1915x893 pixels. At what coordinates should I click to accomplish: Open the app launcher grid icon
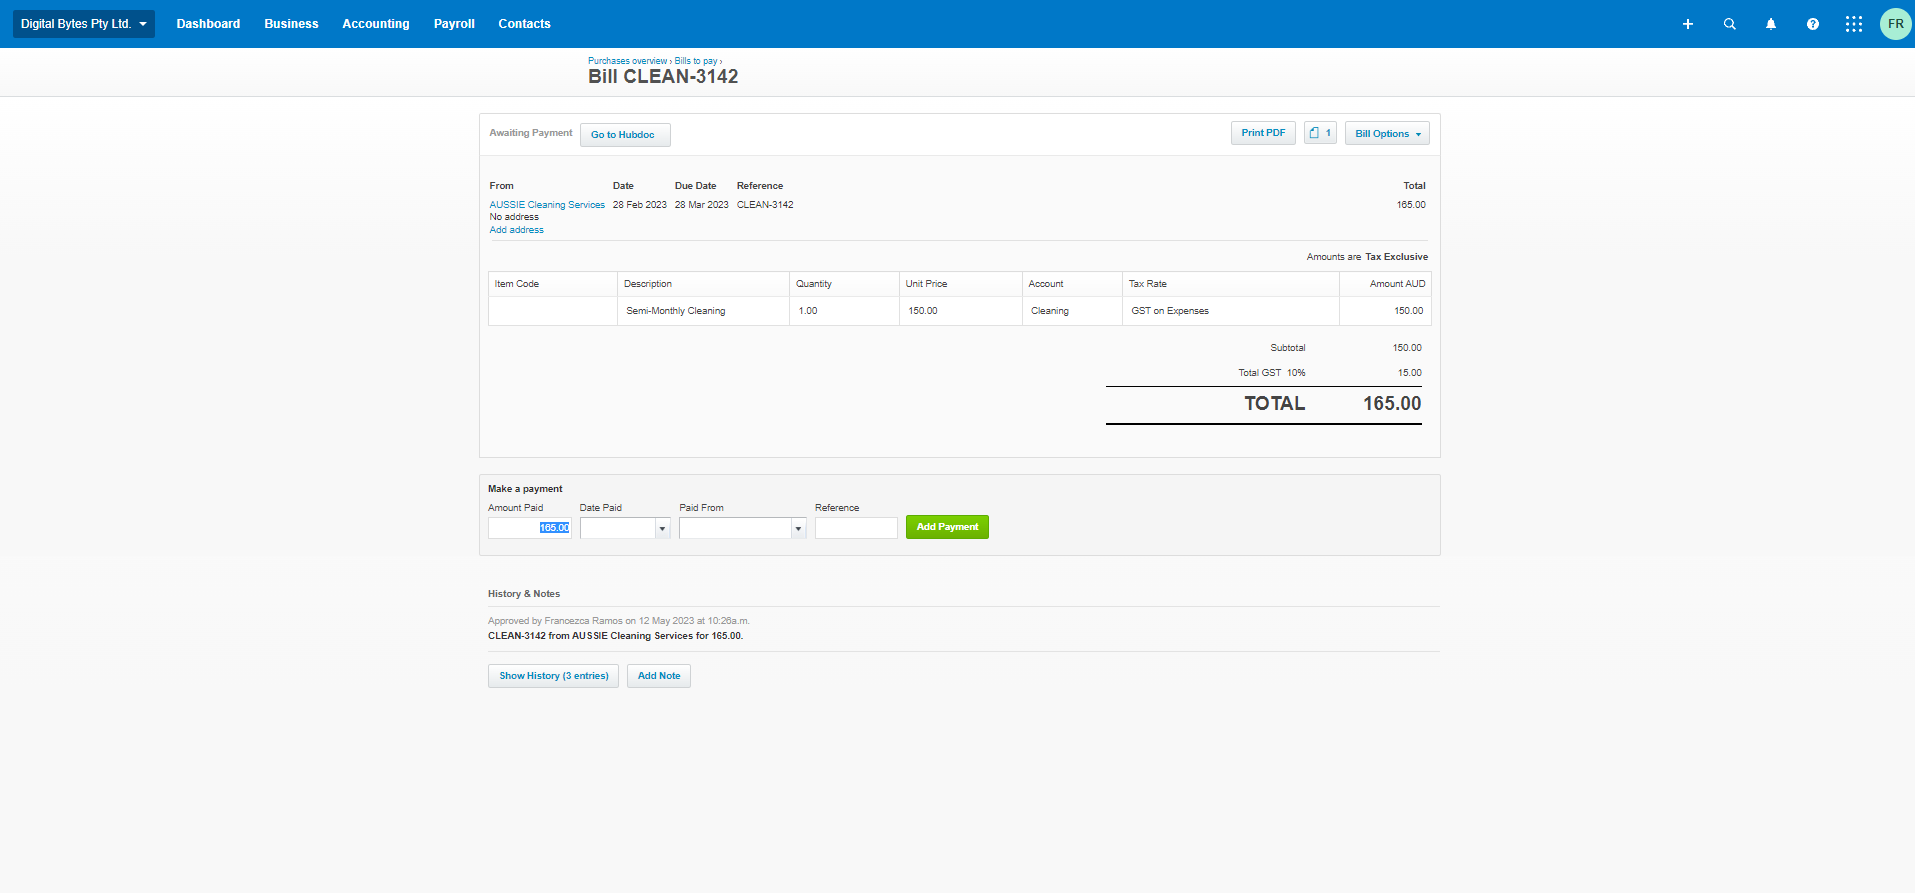pos(1854,24)
